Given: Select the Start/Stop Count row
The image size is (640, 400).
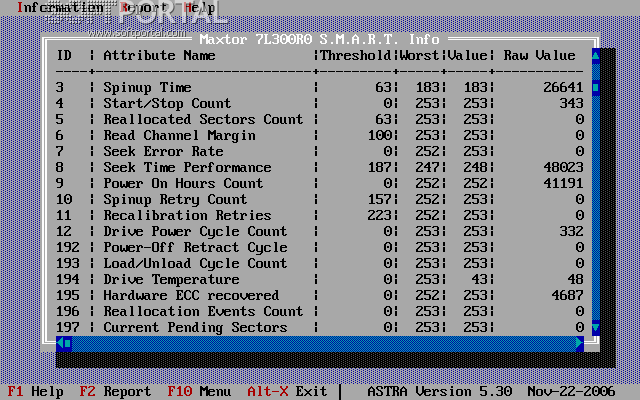Looking at the screenshot, I should click(x=320, y=103).
